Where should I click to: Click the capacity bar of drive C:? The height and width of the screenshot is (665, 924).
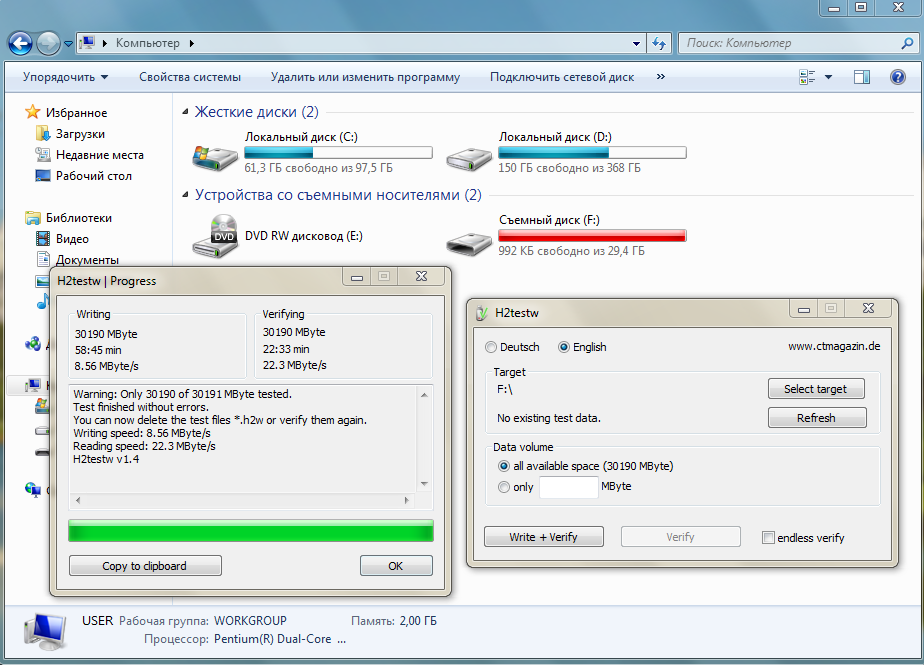[338, 153]
